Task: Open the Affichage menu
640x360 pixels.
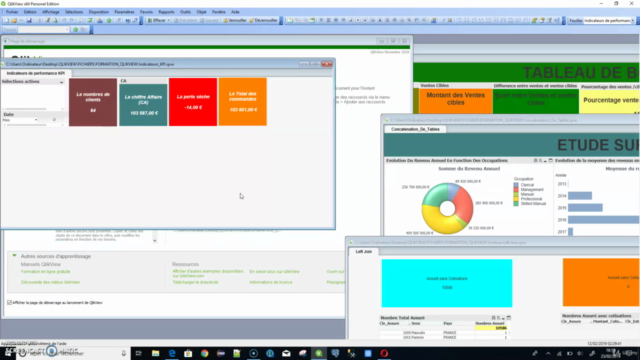Action: click(51, 12)
